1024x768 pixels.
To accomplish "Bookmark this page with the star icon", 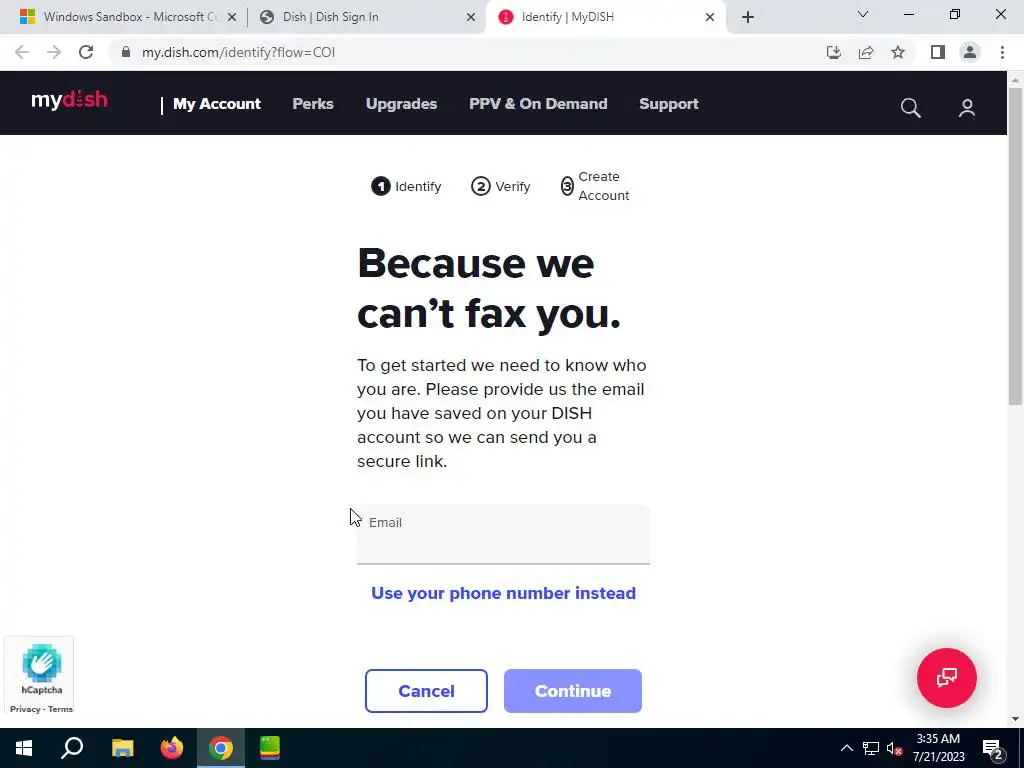I will click(x=898, y=52).
